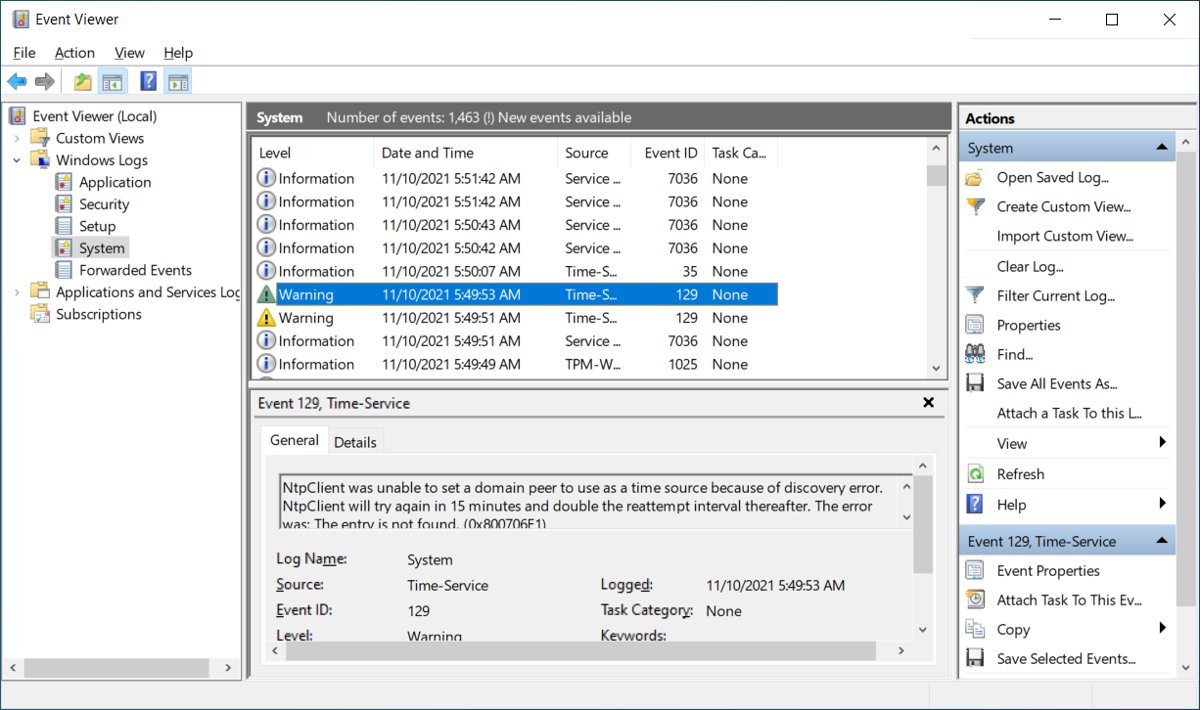Click the Subscriptions icon in tree
Image resolution: width=1200 pixels, height=710 pixels.
[40, 314]
